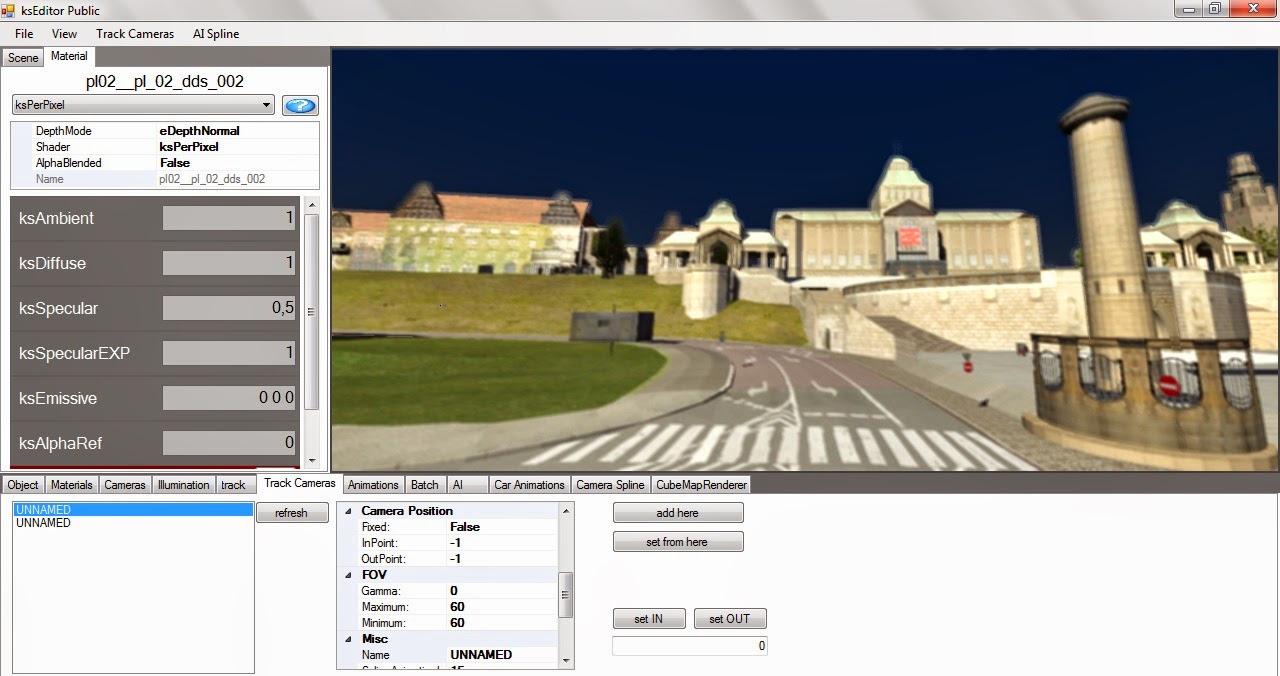Viewport: 1280px width, 676px height.
Task: Collapse the Misc section
Action: click(x=349, y=638)
